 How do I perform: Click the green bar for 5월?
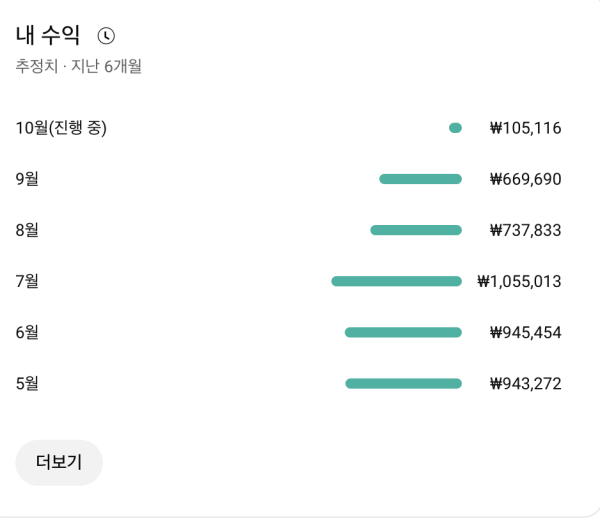[x=403, y=383]
